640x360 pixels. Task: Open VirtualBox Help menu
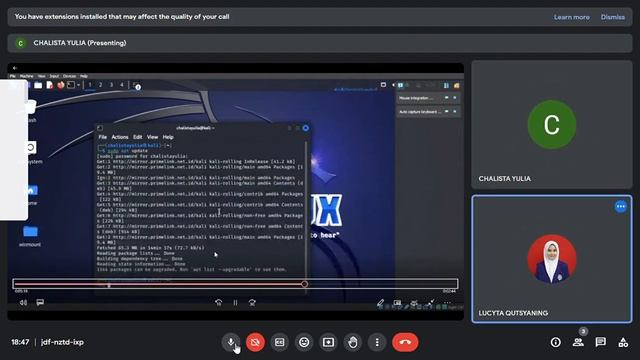84,76
